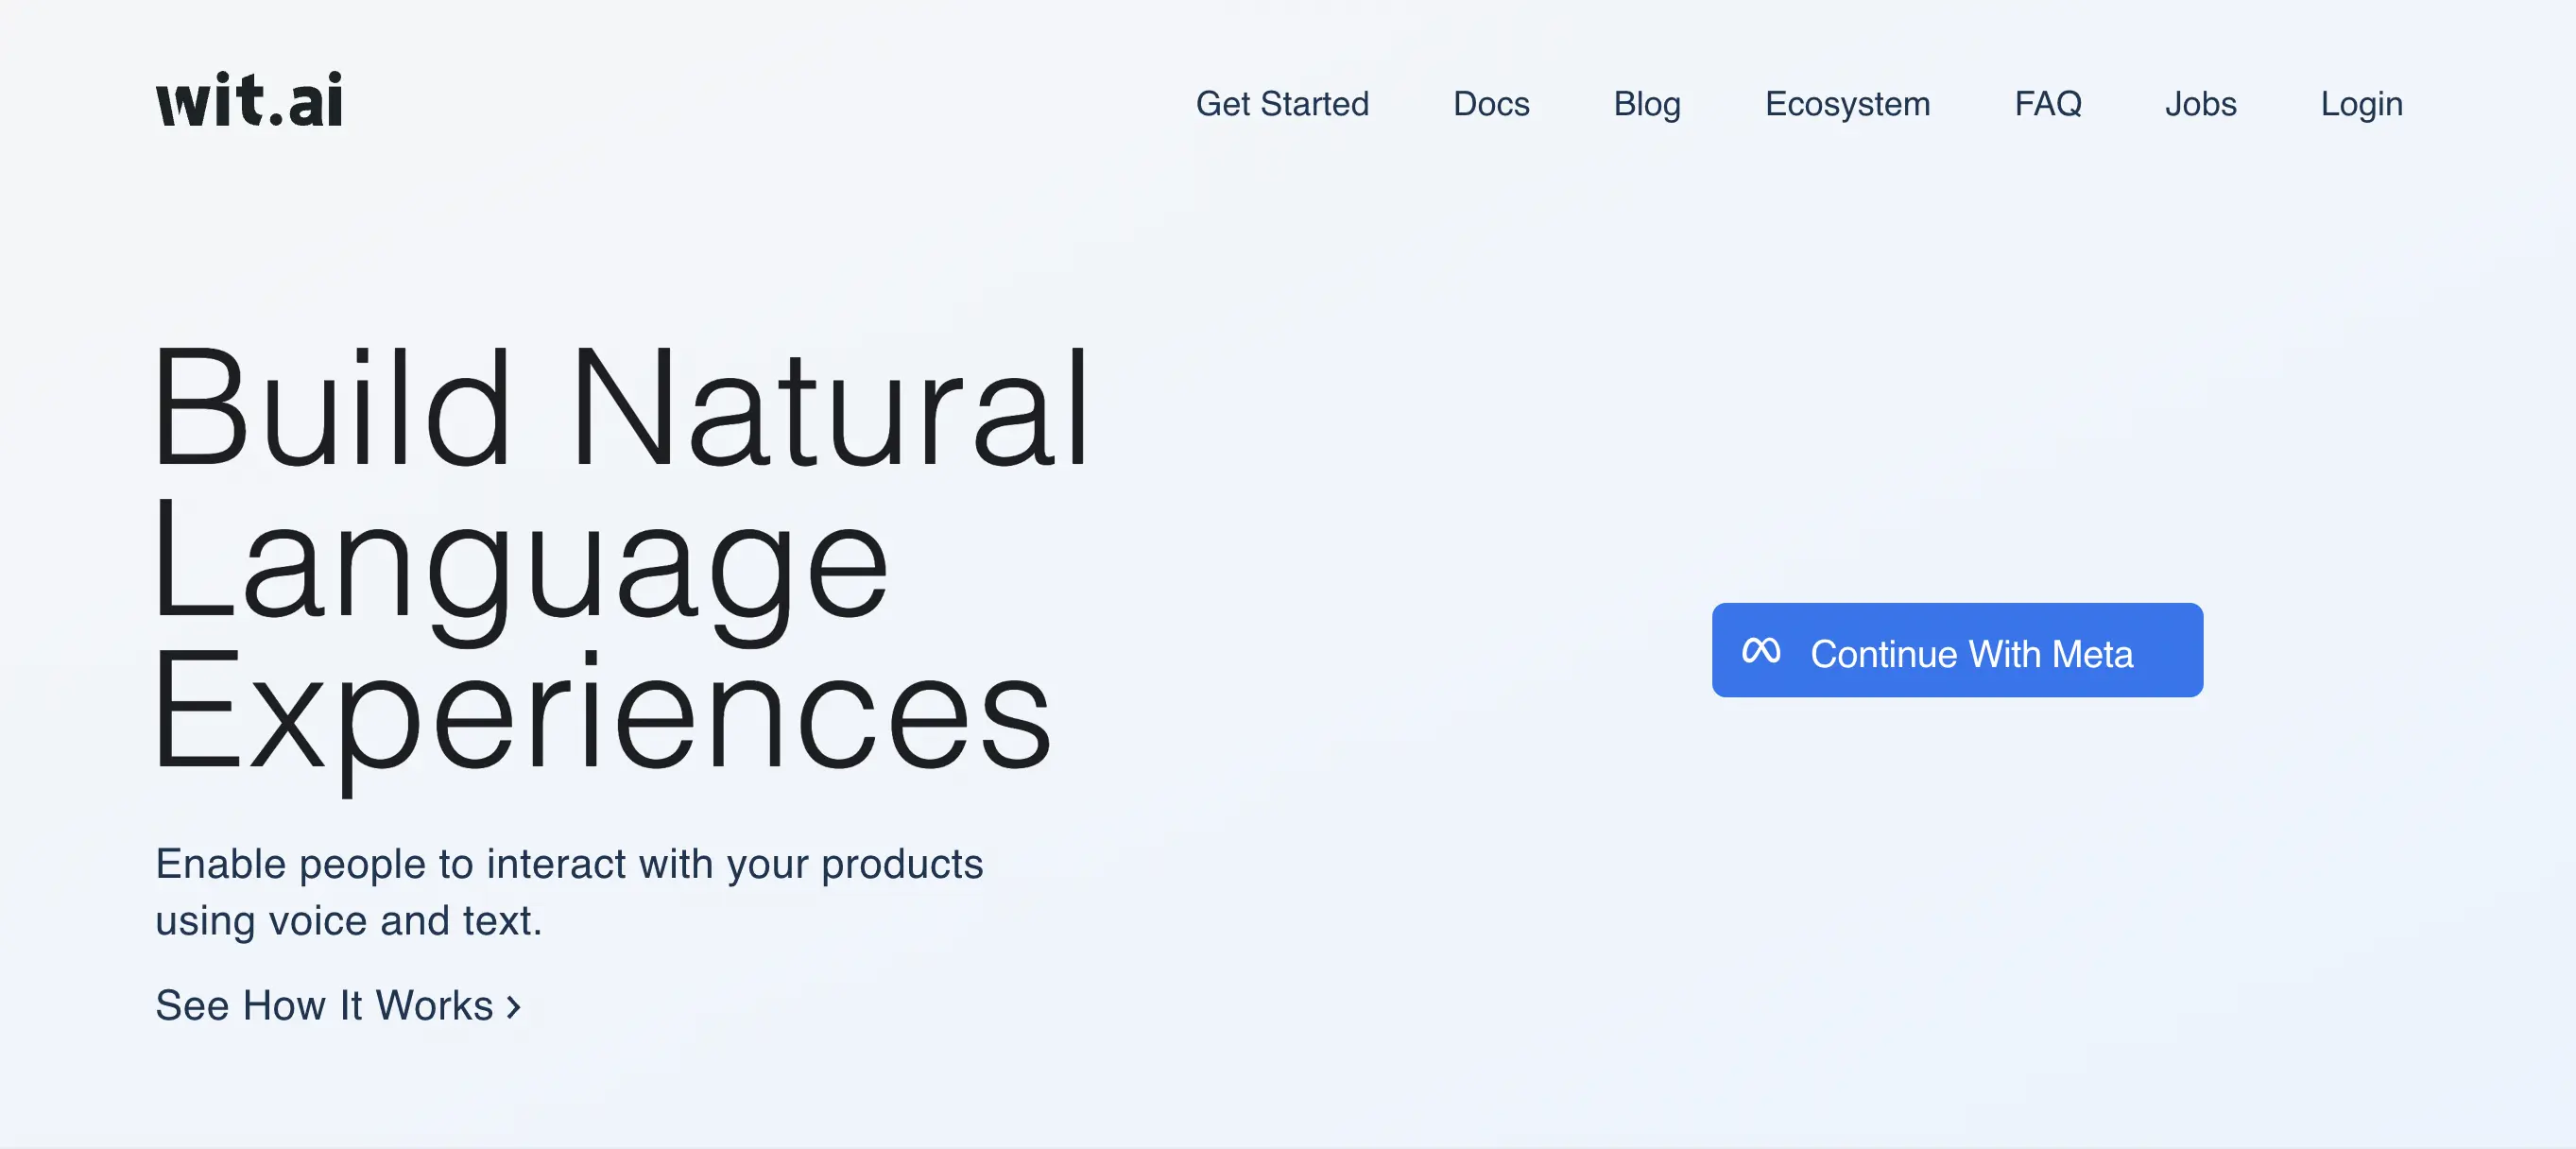Click the Meta infinity logo icon
This screenshot has width=2576, height=1149.
[x=1760, y=651]
